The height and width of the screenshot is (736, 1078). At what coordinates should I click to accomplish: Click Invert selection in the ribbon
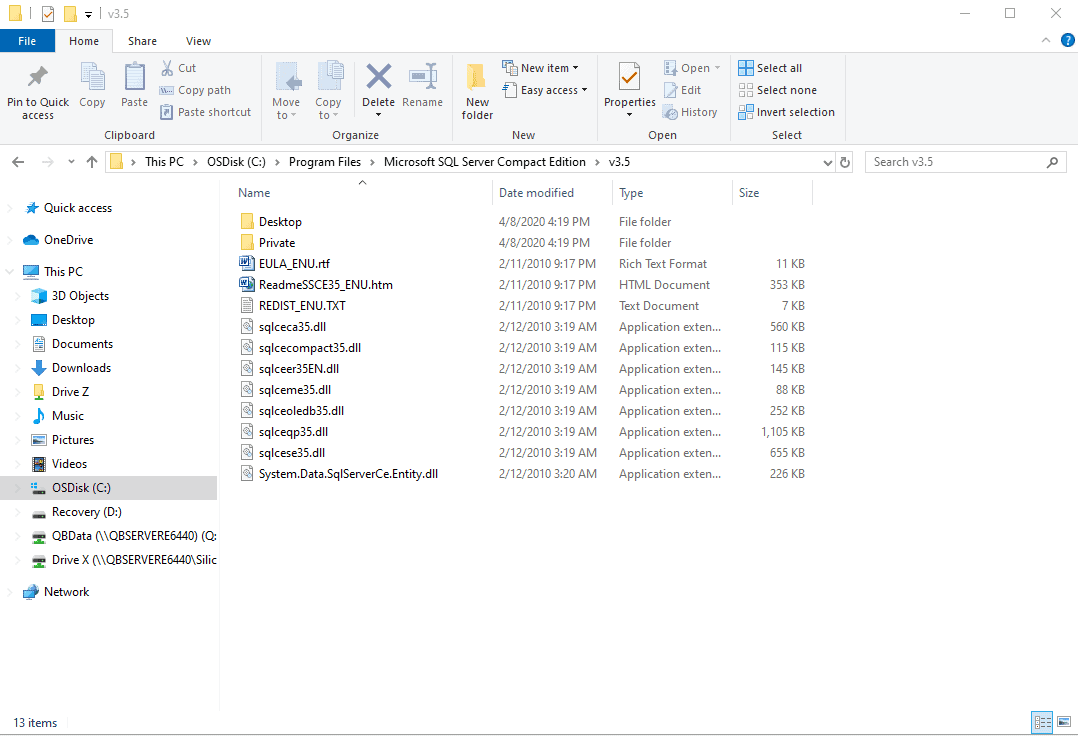coord(786,112)
